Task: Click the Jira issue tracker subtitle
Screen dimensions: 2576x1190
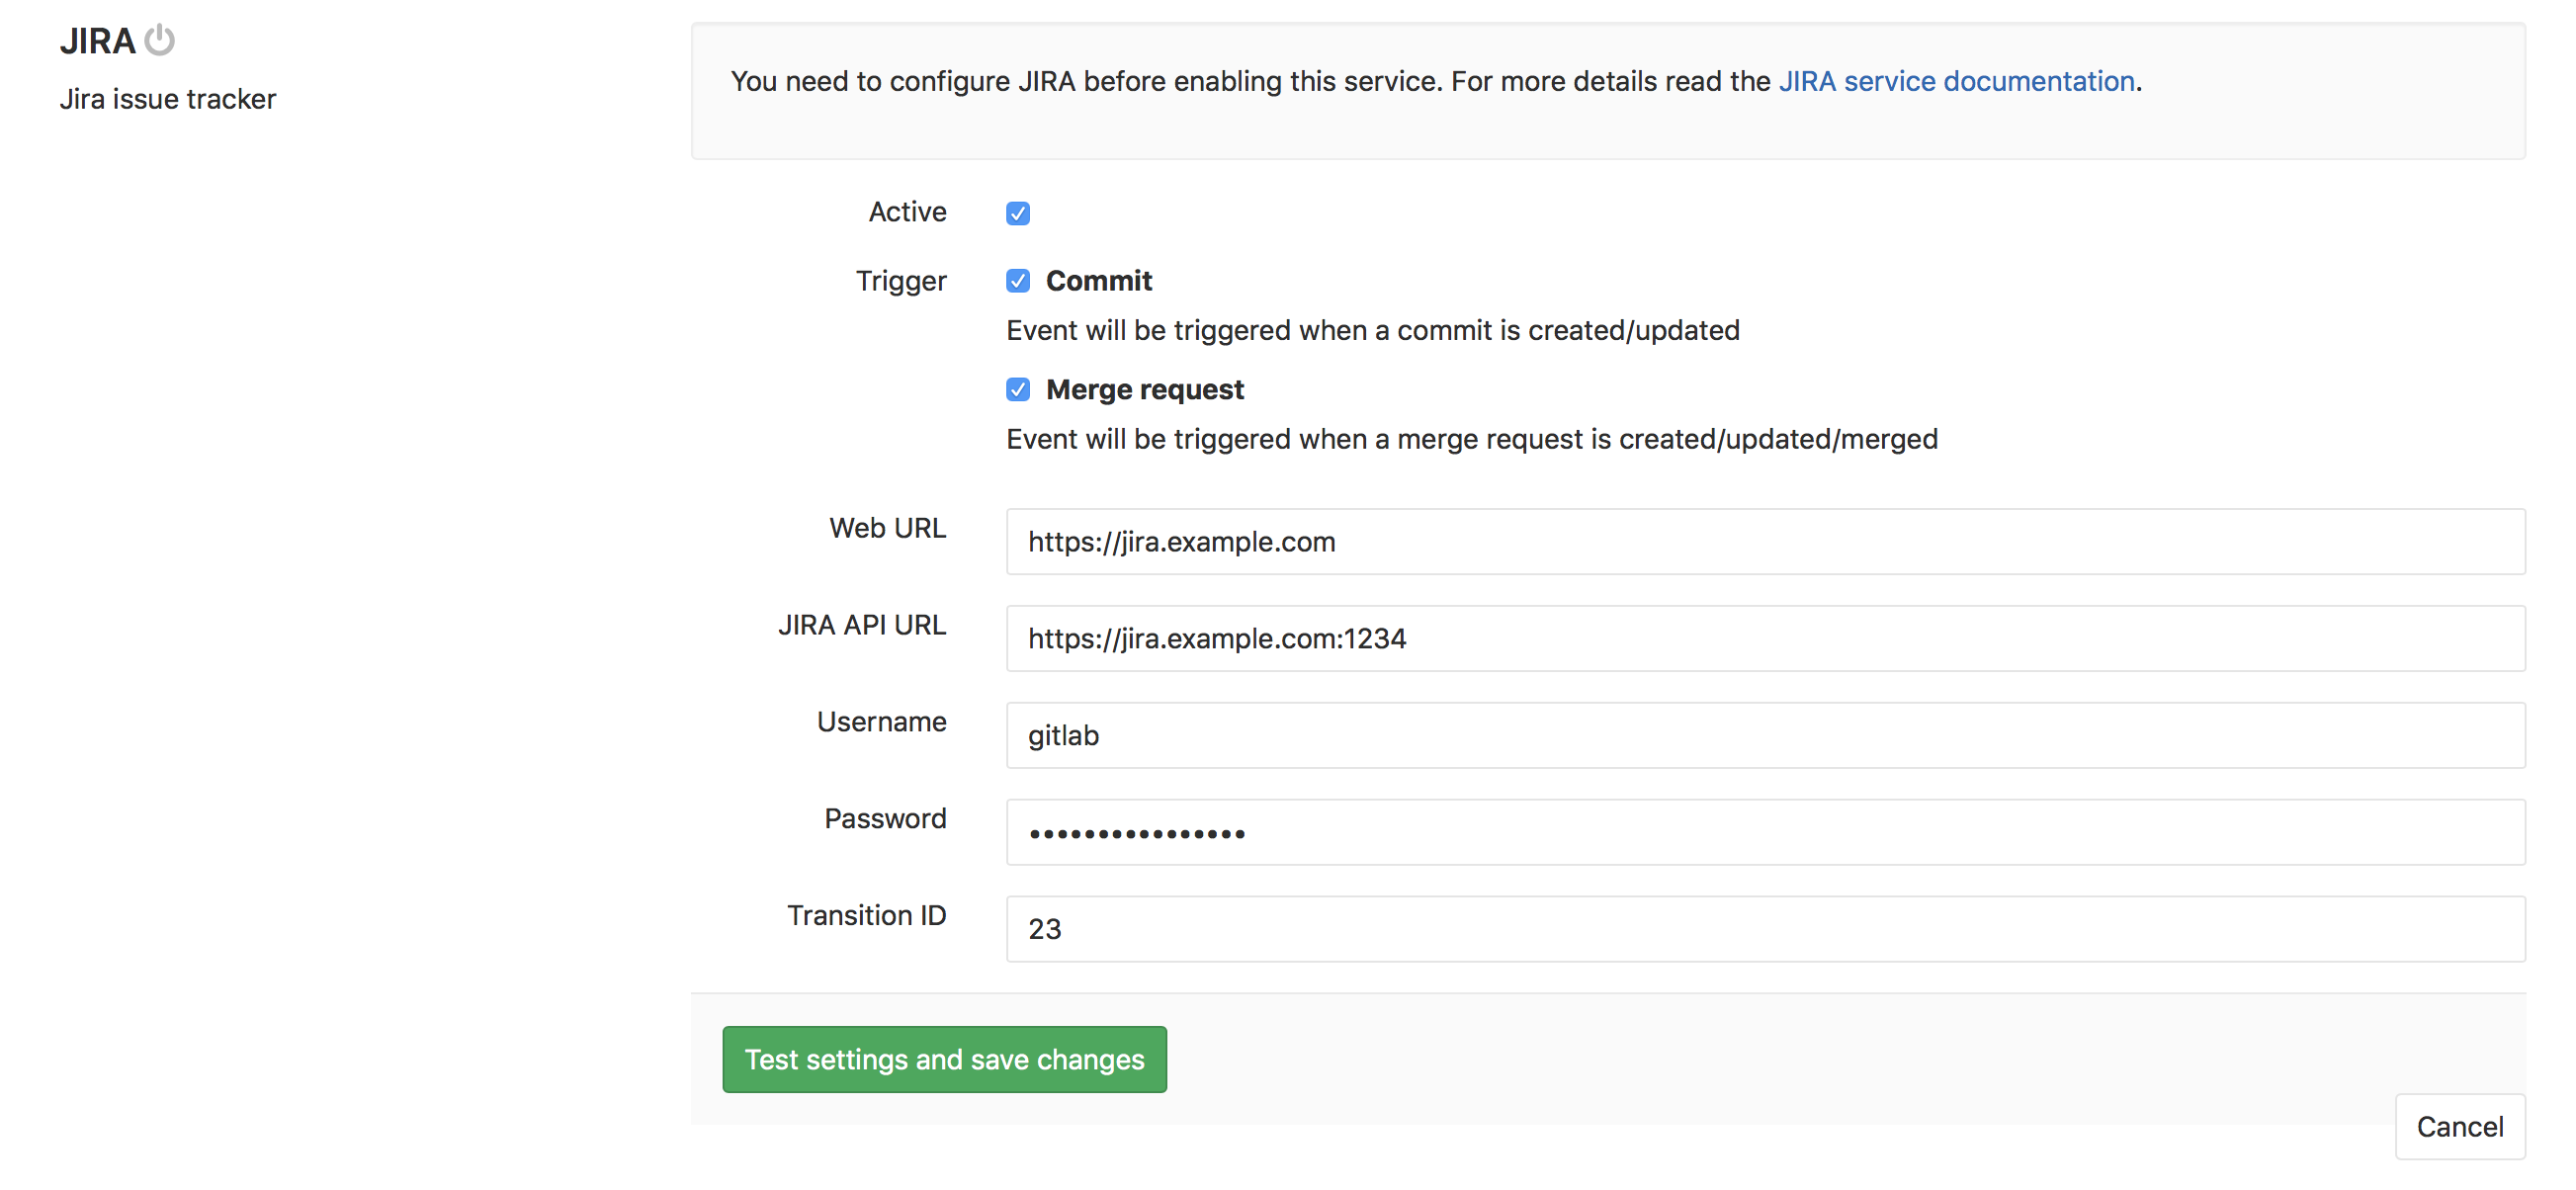Action: [x=168, y=98]
